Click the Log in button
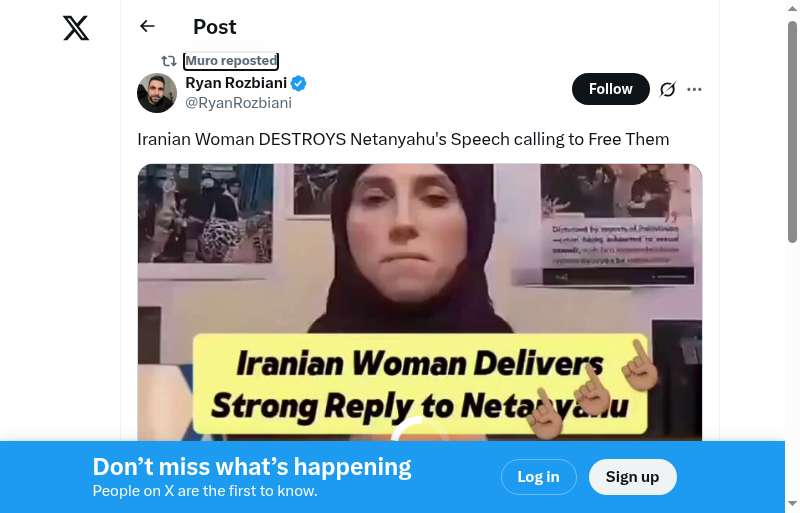Screen dimensions: 800x513 539,477
